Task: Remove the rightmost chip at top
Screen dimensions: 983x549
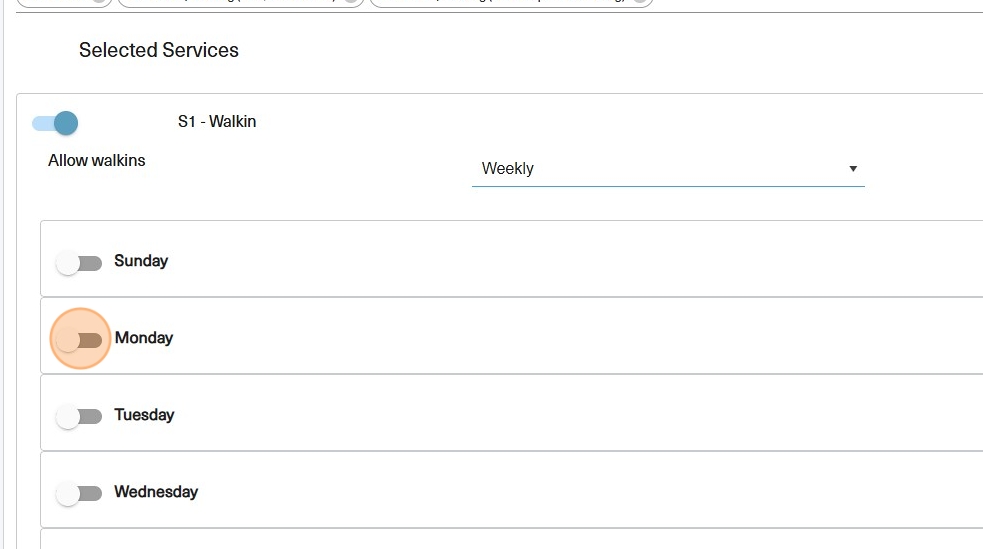Action: [x=643, y=1]
